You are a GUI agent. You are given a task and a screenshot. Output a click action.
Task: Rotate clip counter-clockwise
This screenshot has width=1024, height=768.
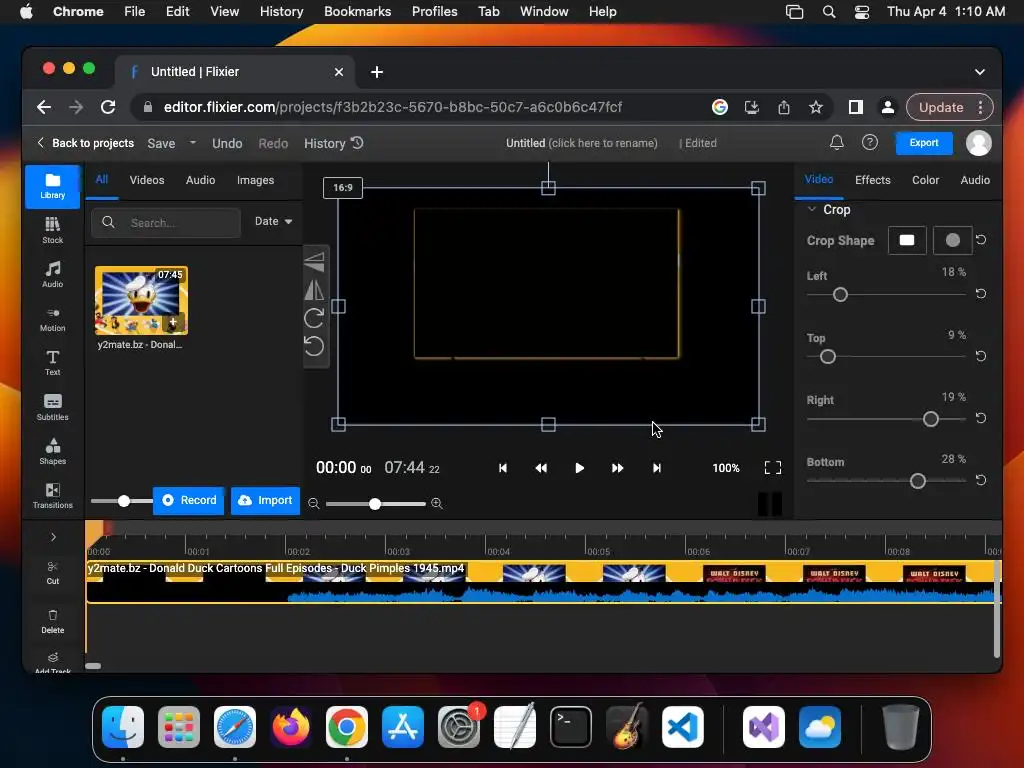pos(314,346)
